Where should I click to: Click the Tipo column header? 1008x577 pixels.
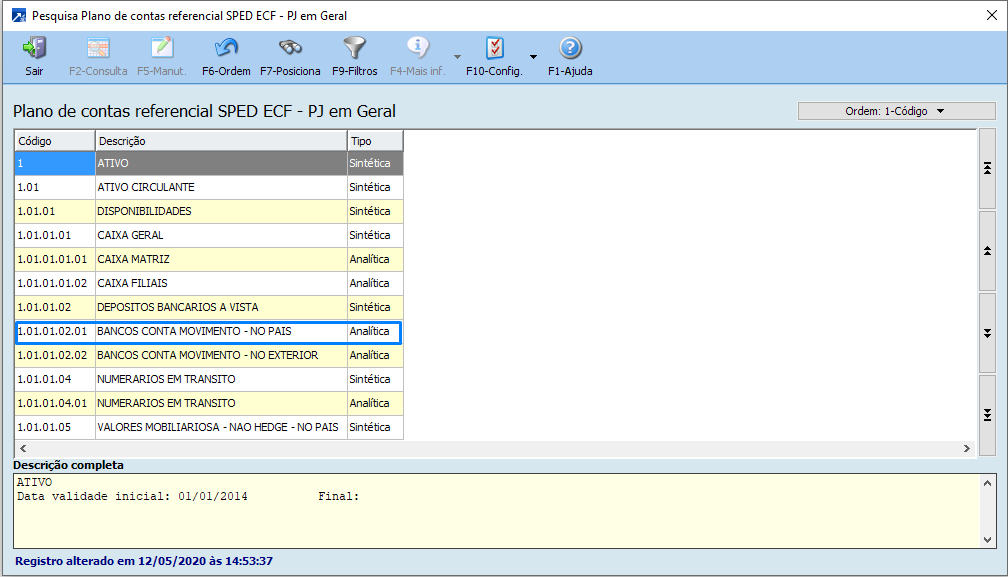[375, 141]
